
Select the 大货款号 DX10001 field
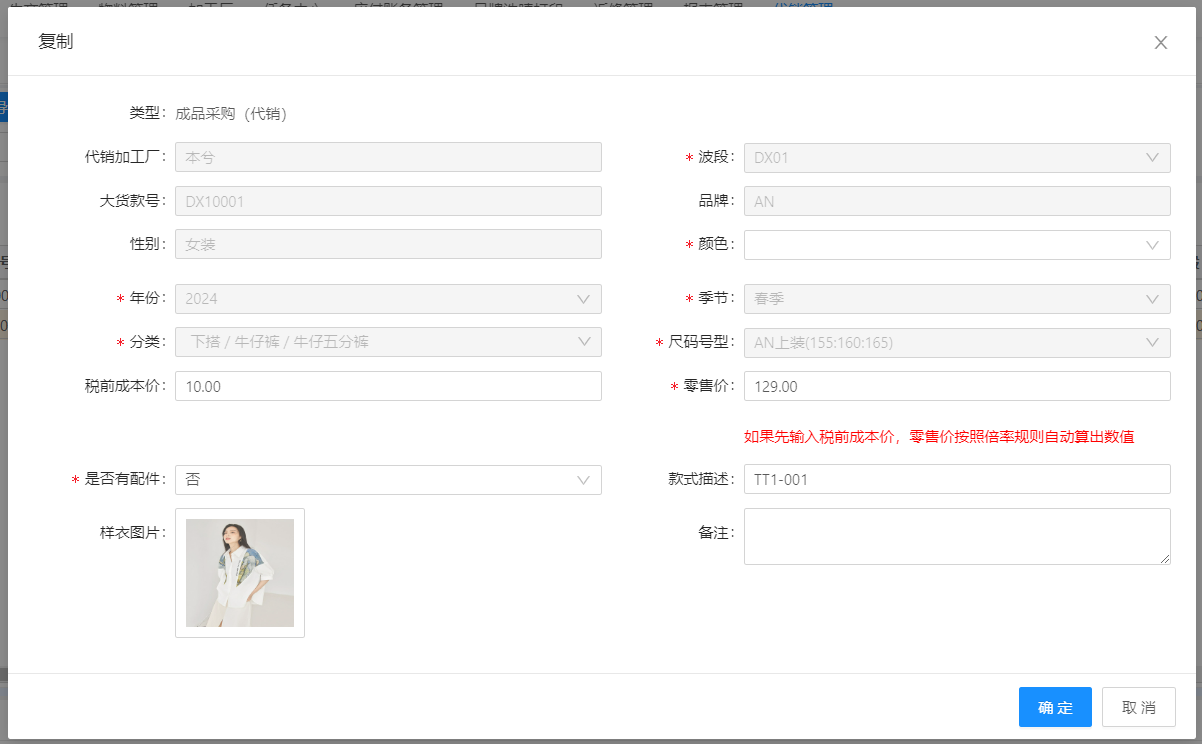388,202
